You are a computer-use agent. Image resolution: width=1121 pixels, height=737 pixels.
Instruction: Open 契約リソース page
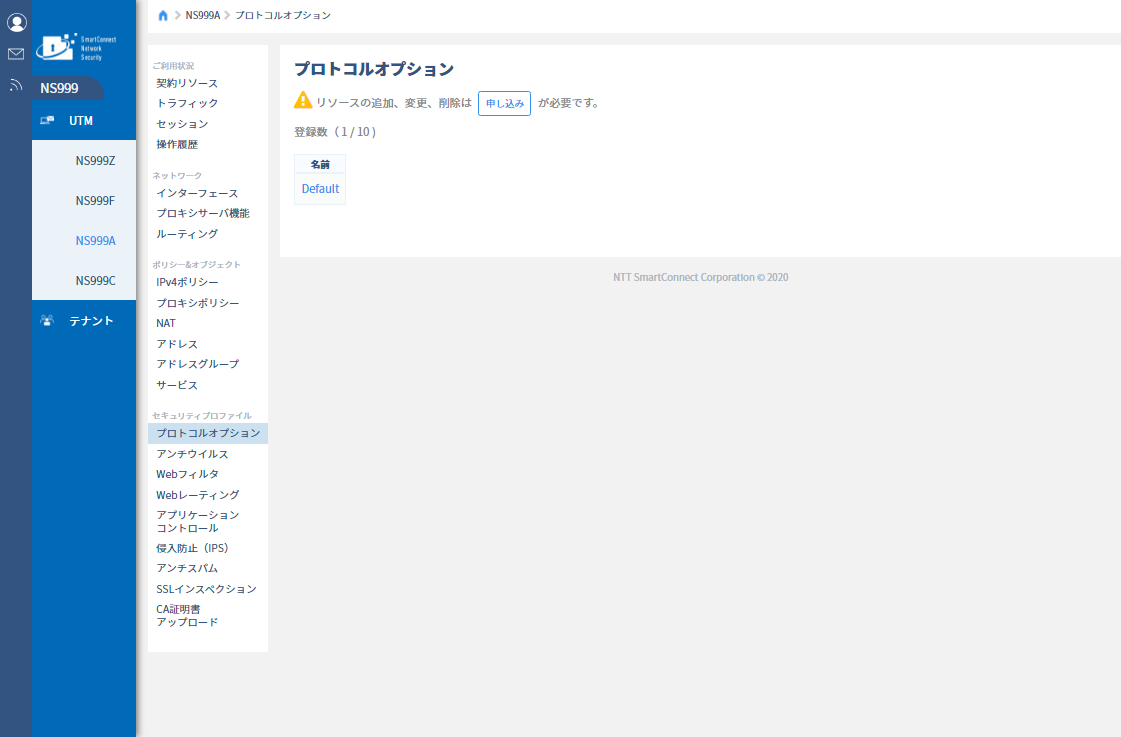(x=187, y=84)
